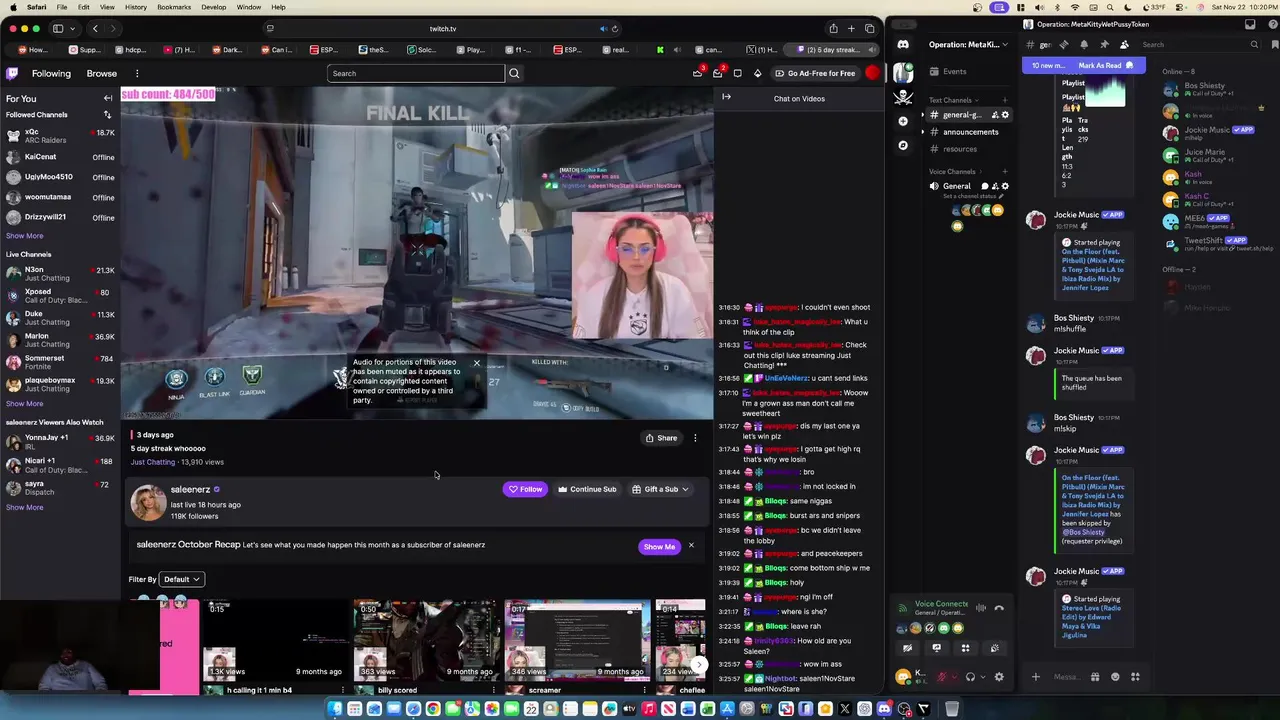Show more followed channels

tap(25, 236)
